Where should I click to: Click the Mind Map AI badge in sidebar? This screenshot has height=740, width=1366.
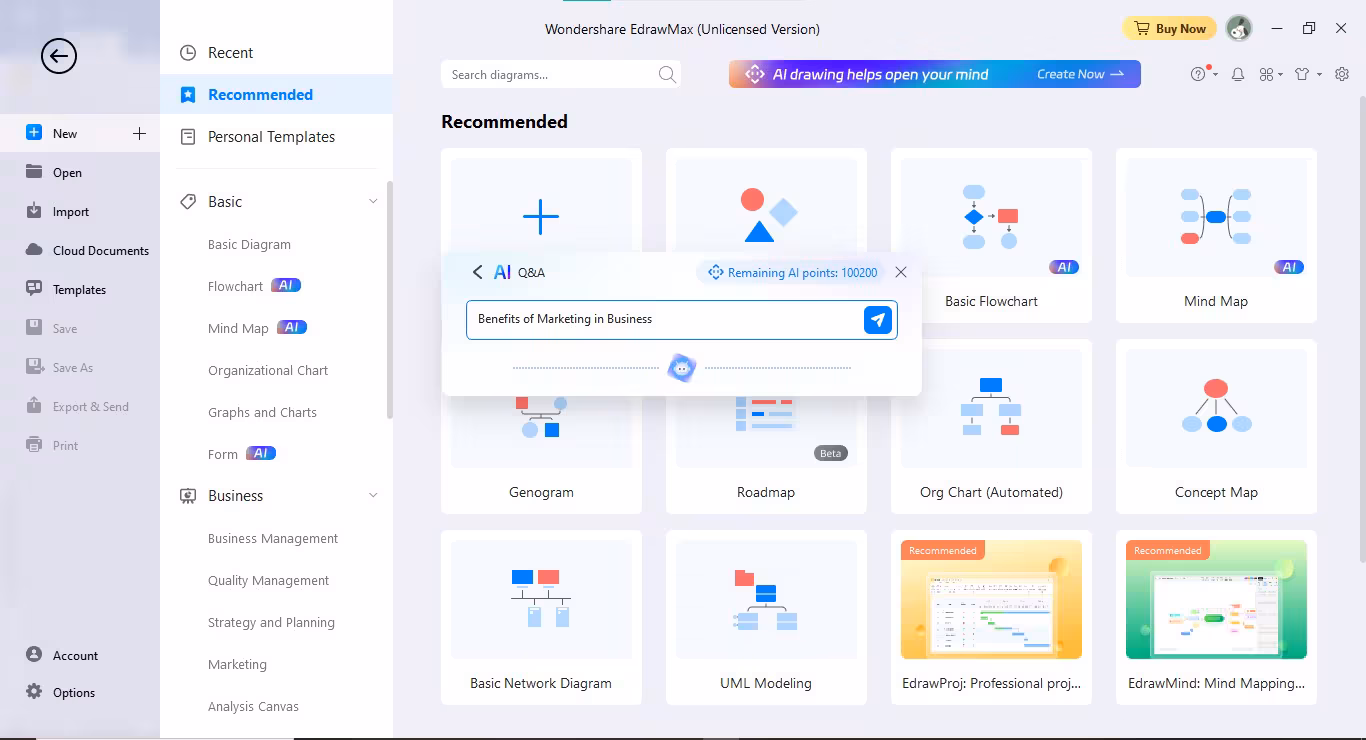(x=292, y=327)
